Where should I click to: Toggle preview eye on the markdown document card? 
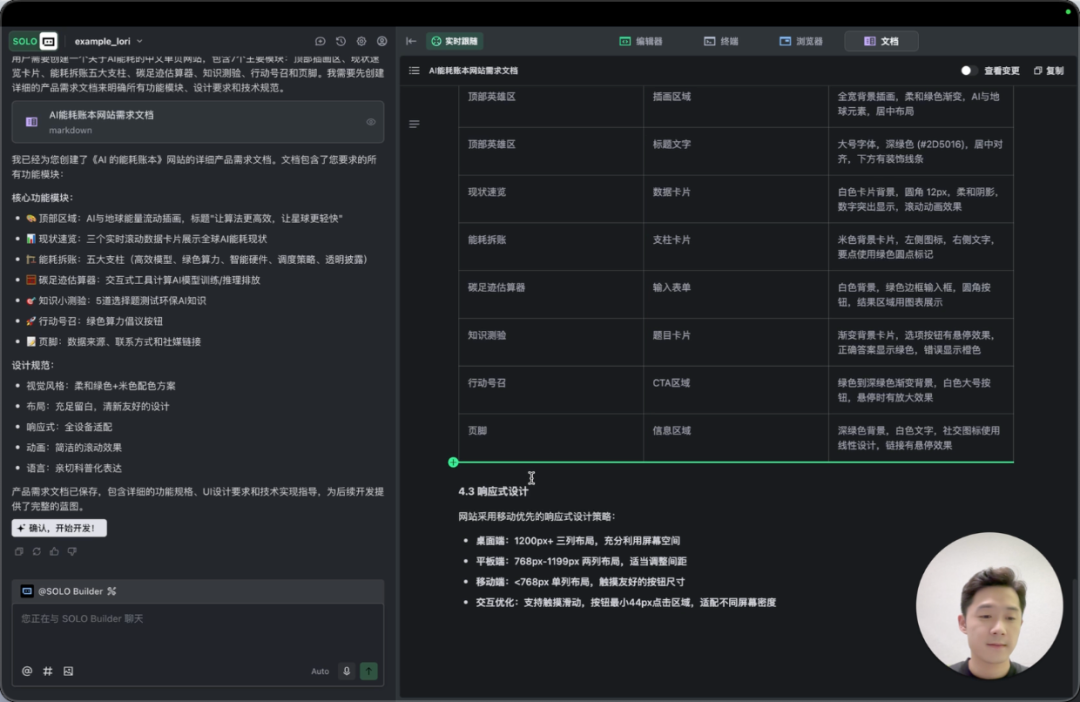[x=371, y=122]
